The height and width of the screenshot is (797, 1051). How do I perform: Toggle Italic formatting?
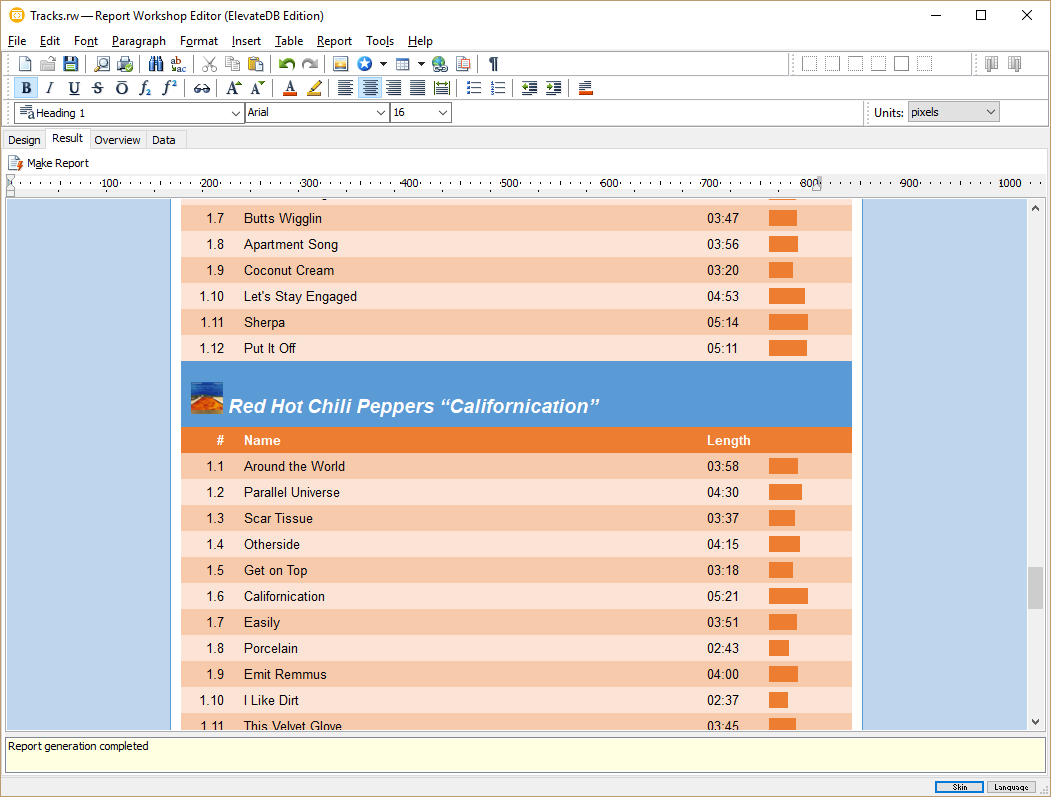(50, 88)
